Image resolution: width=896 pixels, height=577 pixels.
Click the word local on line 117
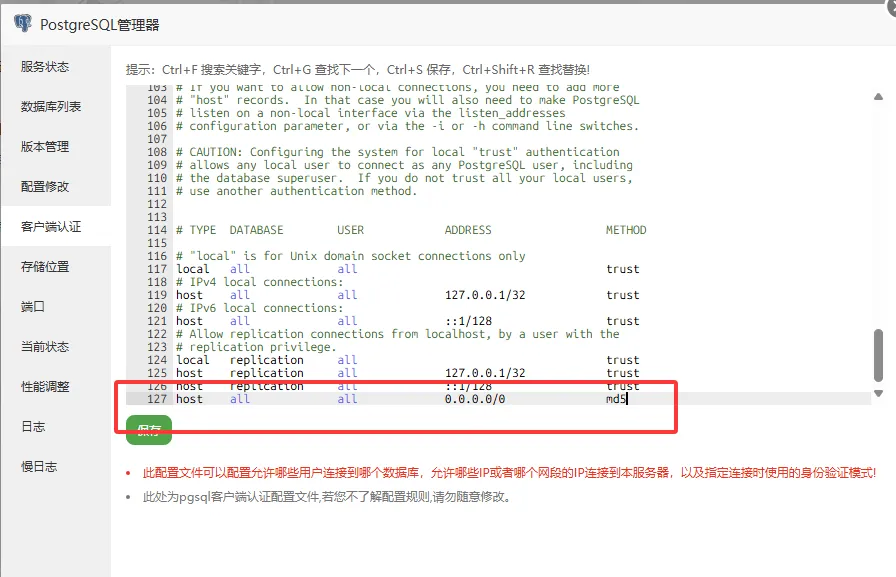(x=193, y=269)
